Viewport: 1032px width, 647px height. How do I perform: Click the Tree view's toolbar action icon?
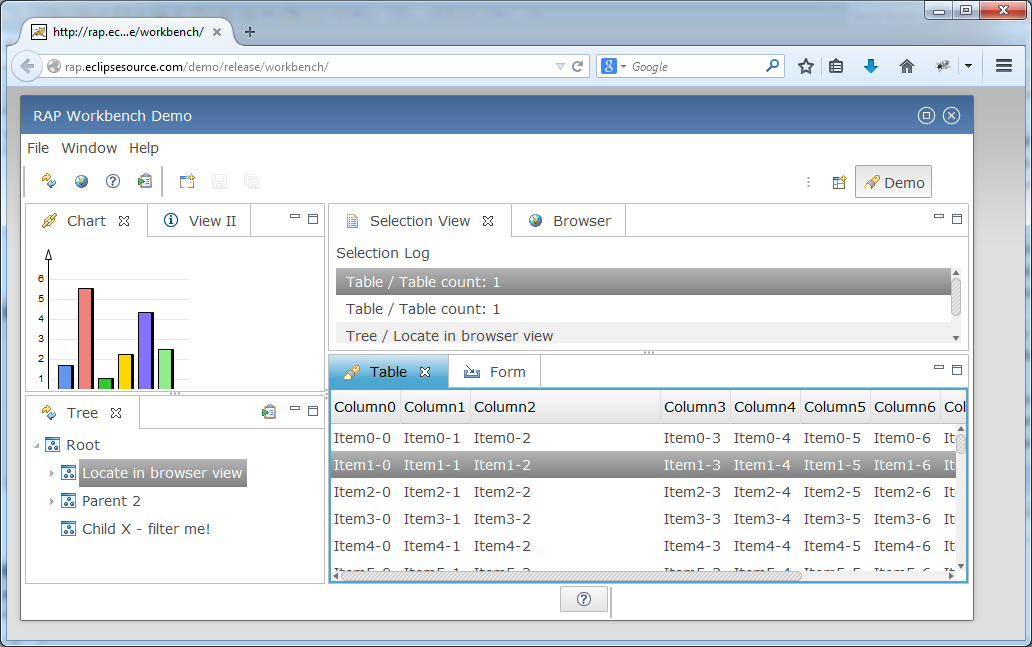(x=269, y=412)
